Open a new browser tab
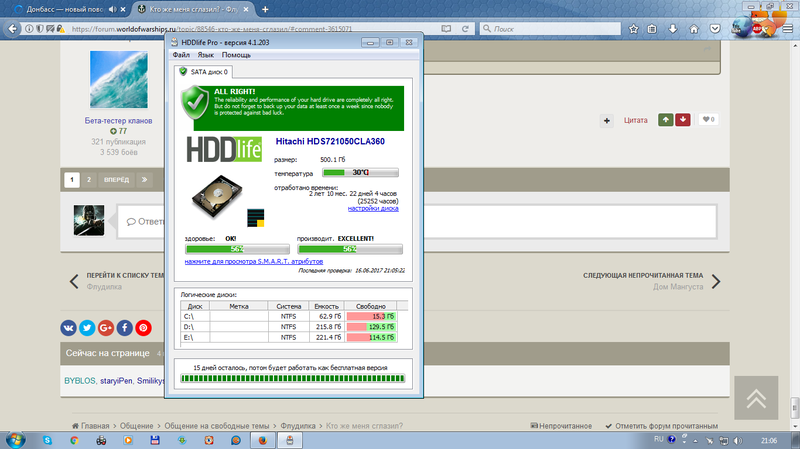Image resolution: width=800 pixels, height=449 pixels. click(x=265, y=9)
